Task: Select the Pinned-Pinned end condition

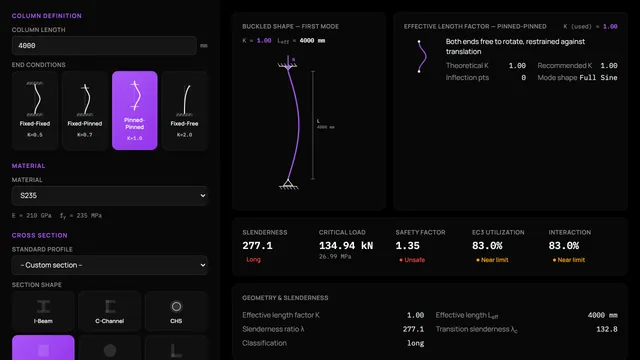Action: pos(135,111)
